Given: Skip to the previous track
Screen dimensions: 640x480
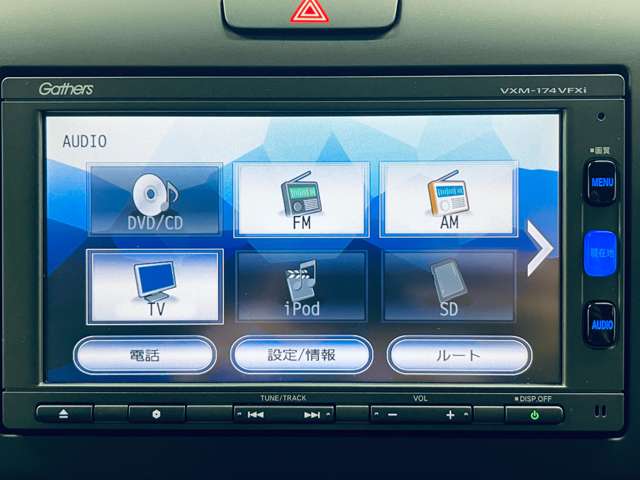Looking at the screenshot, I should (x=256, y=415).
